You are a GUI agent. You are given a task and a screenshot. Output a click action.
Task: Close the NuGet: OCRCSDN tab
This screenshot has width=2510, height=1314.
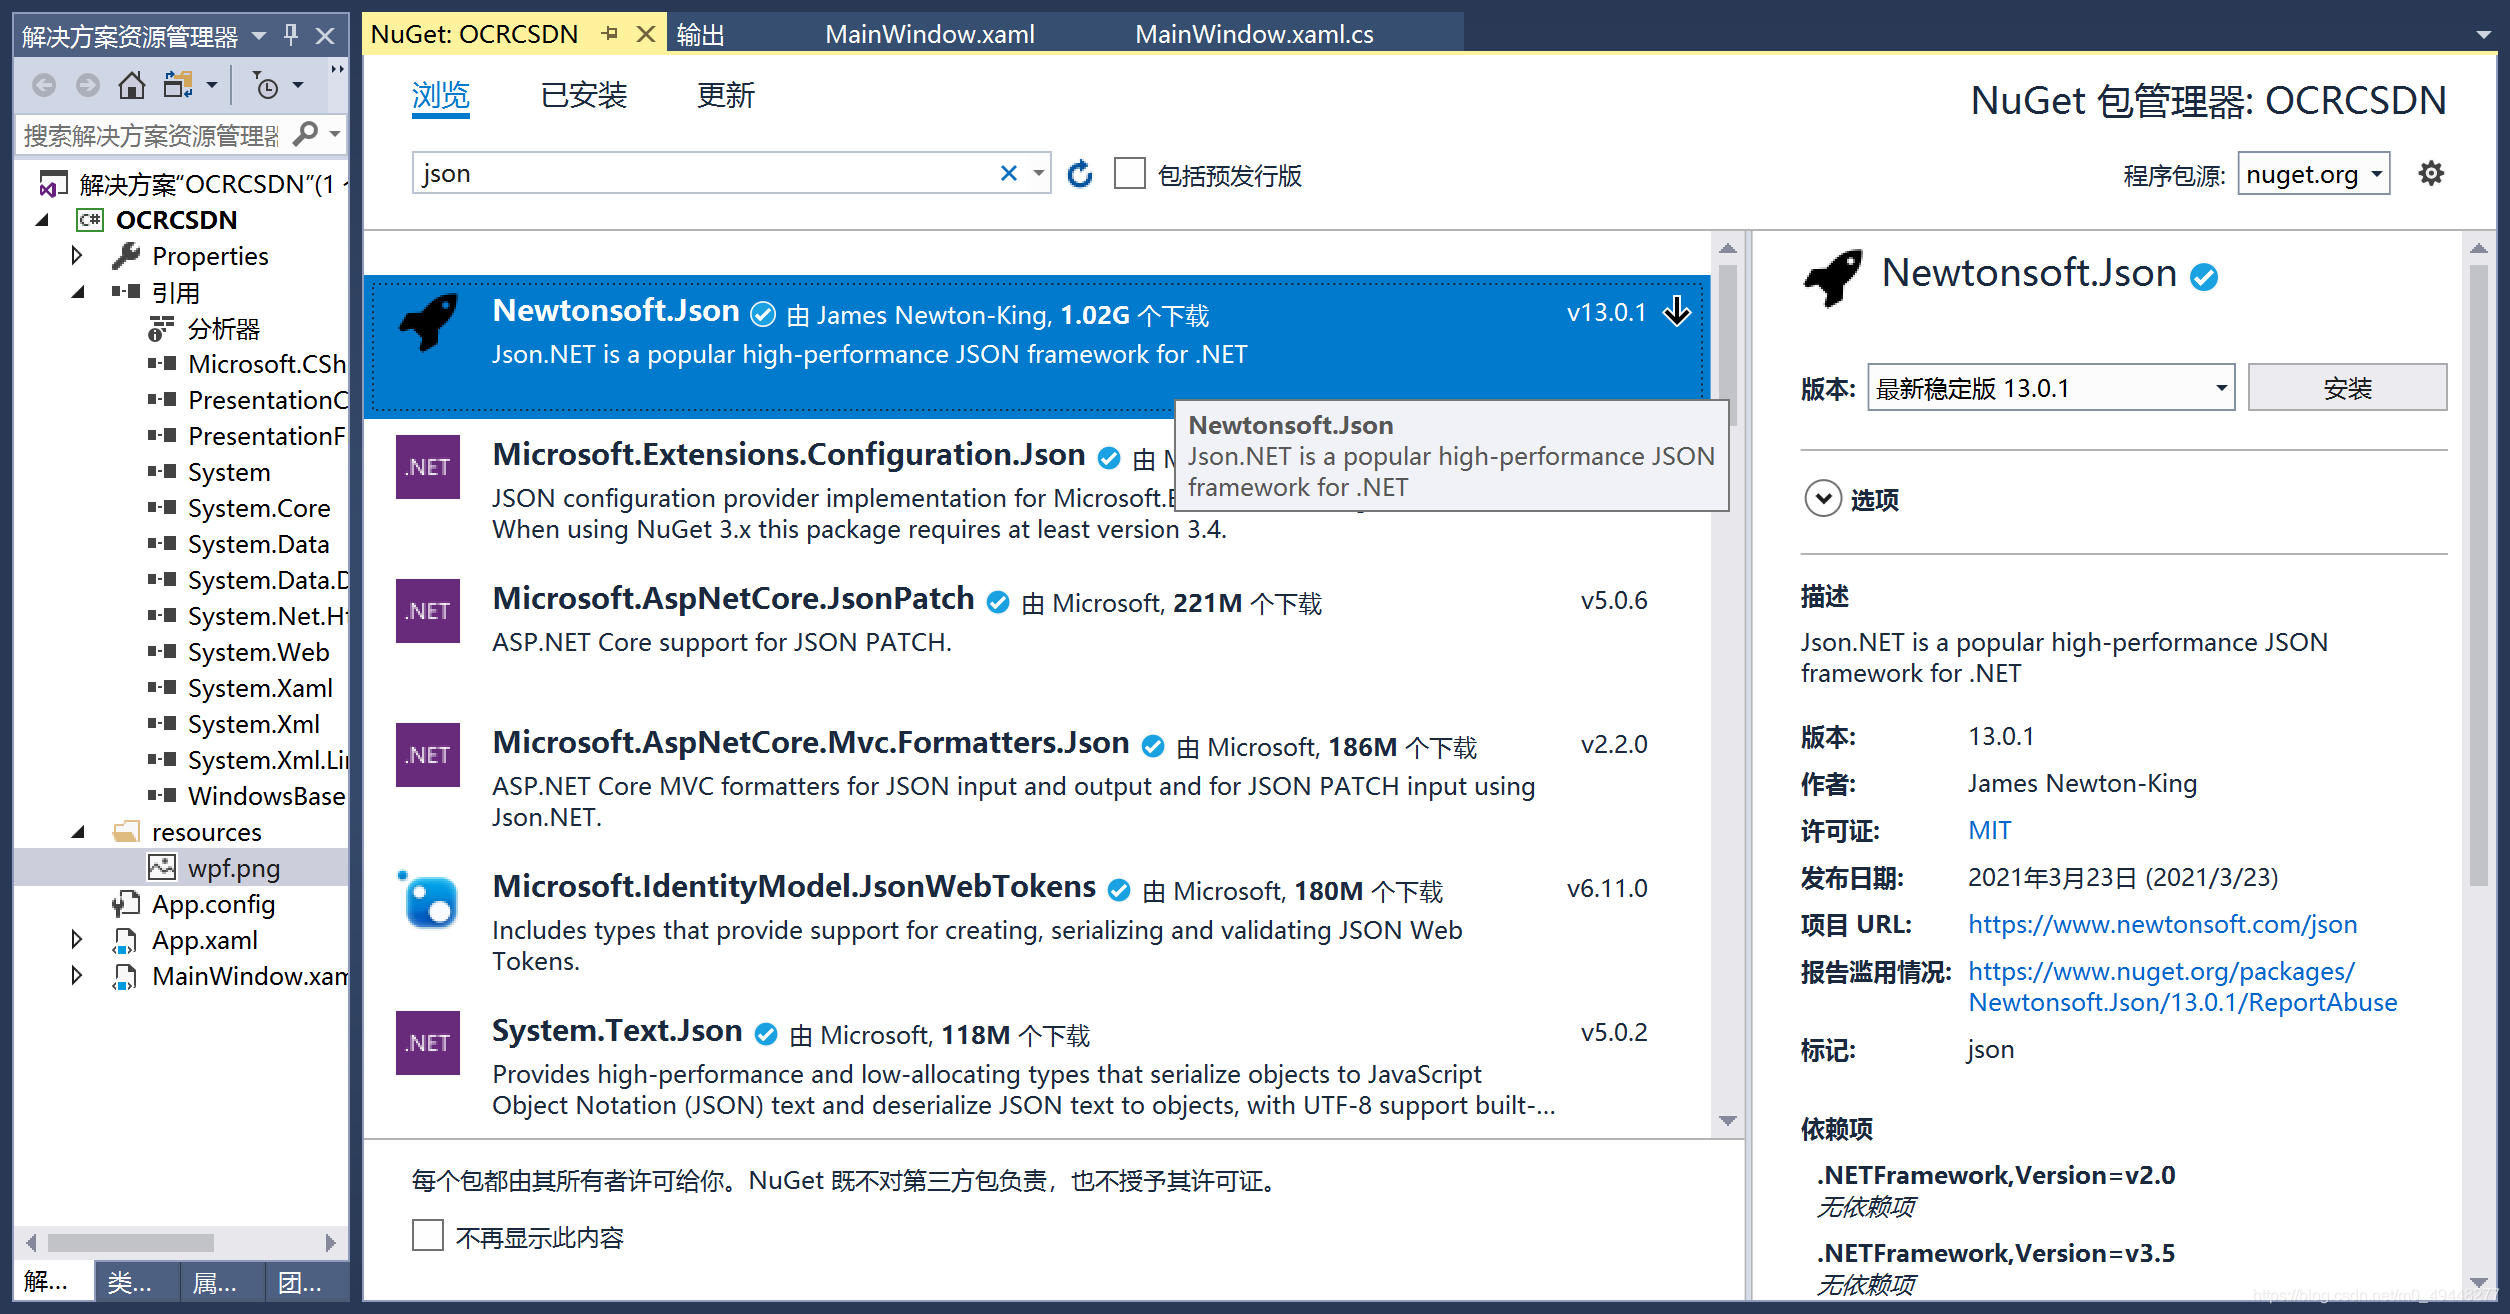(646, 34)
